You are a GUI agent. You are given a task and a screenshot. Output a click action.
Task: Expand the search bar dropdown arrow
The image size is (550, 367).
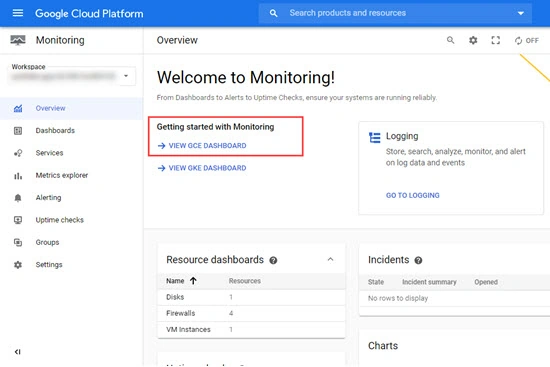click(521, 13)
